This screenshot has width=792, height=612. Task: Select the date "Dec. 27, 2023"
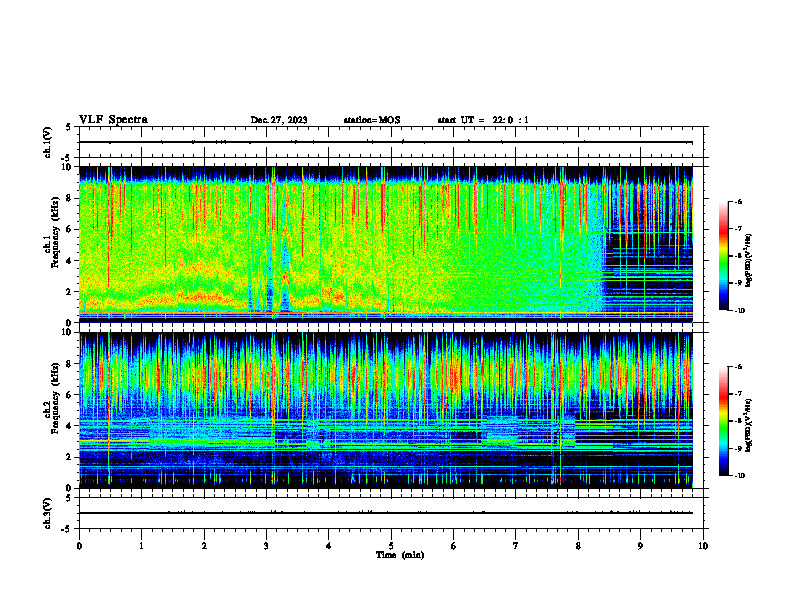coord(279,120)
